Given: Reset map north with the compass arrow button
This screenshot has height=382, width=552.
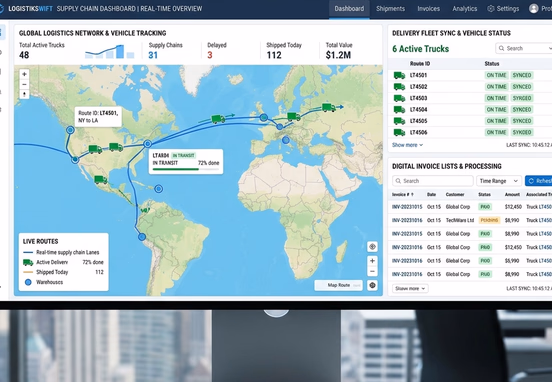Looking at the screenshot, I should coord(24,94).
